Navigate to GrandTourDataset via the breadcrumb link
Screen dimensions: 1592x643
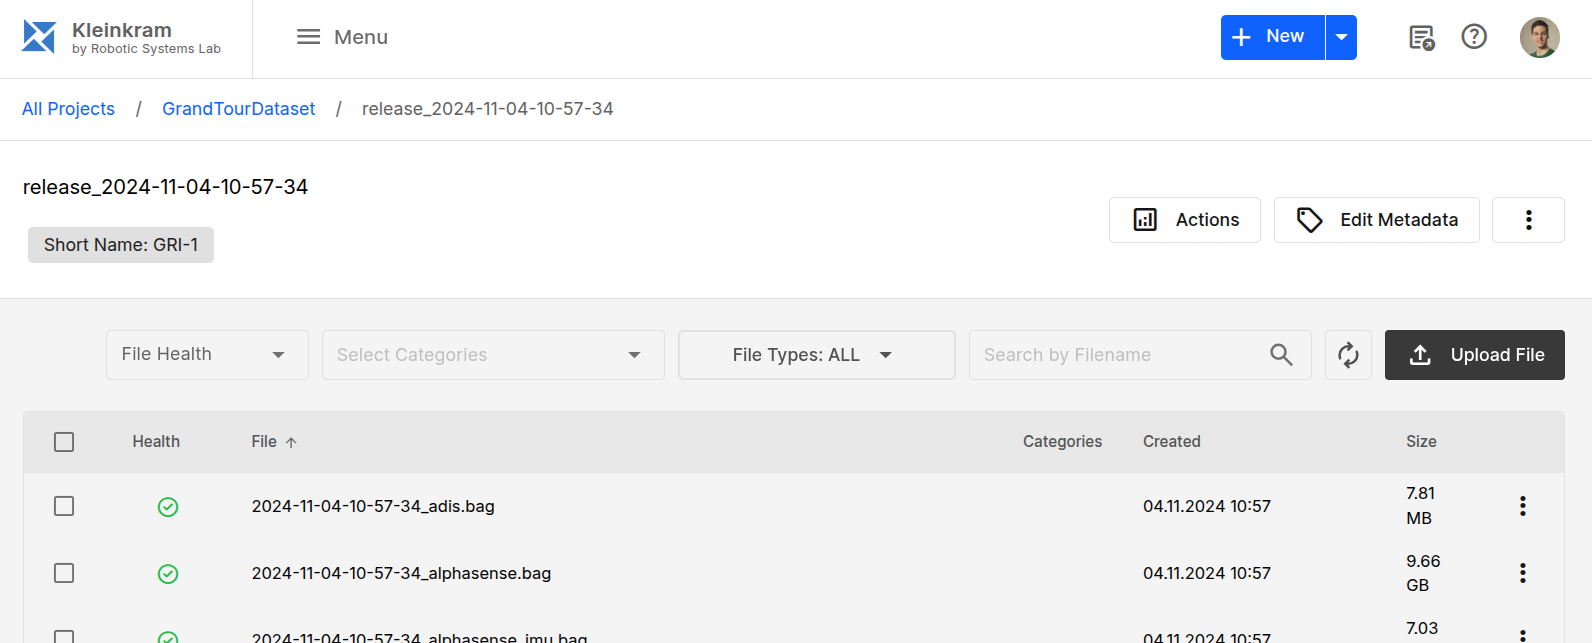point(238,108)
